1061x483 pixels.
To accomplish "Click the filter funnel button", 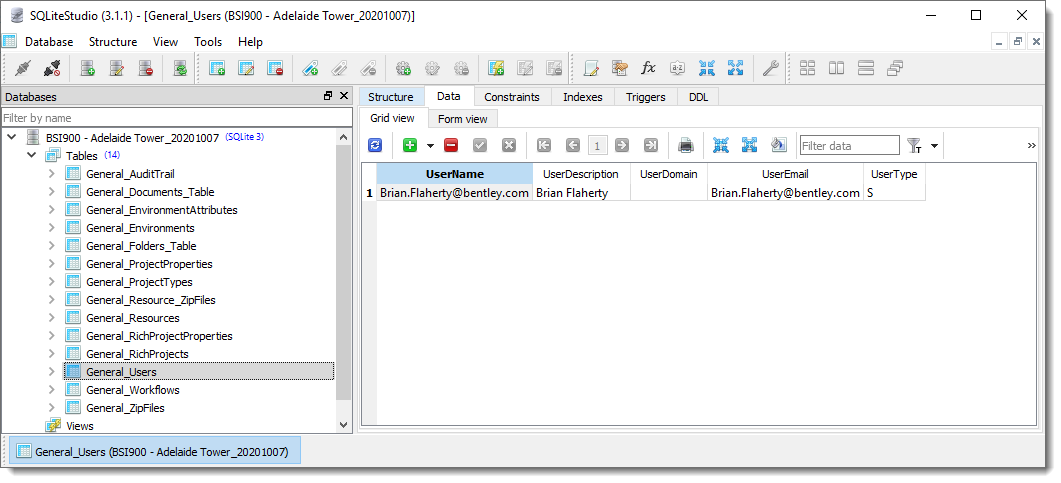I will 914,145.
